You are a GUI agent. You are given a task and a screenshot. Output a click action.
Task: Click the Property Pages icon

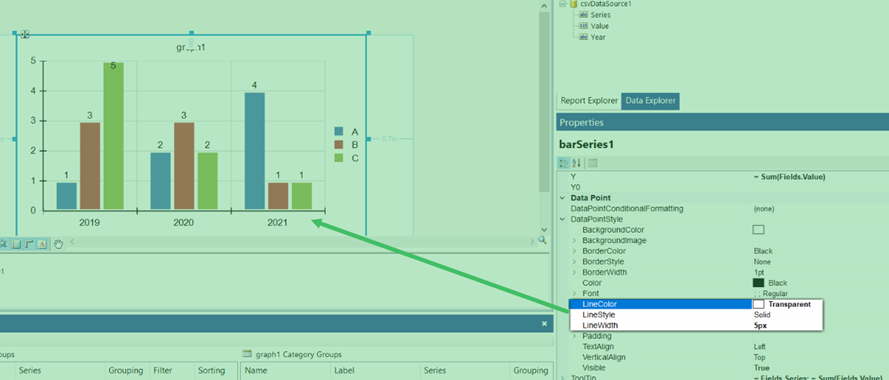pyautogui.click(x=592, y=163)
